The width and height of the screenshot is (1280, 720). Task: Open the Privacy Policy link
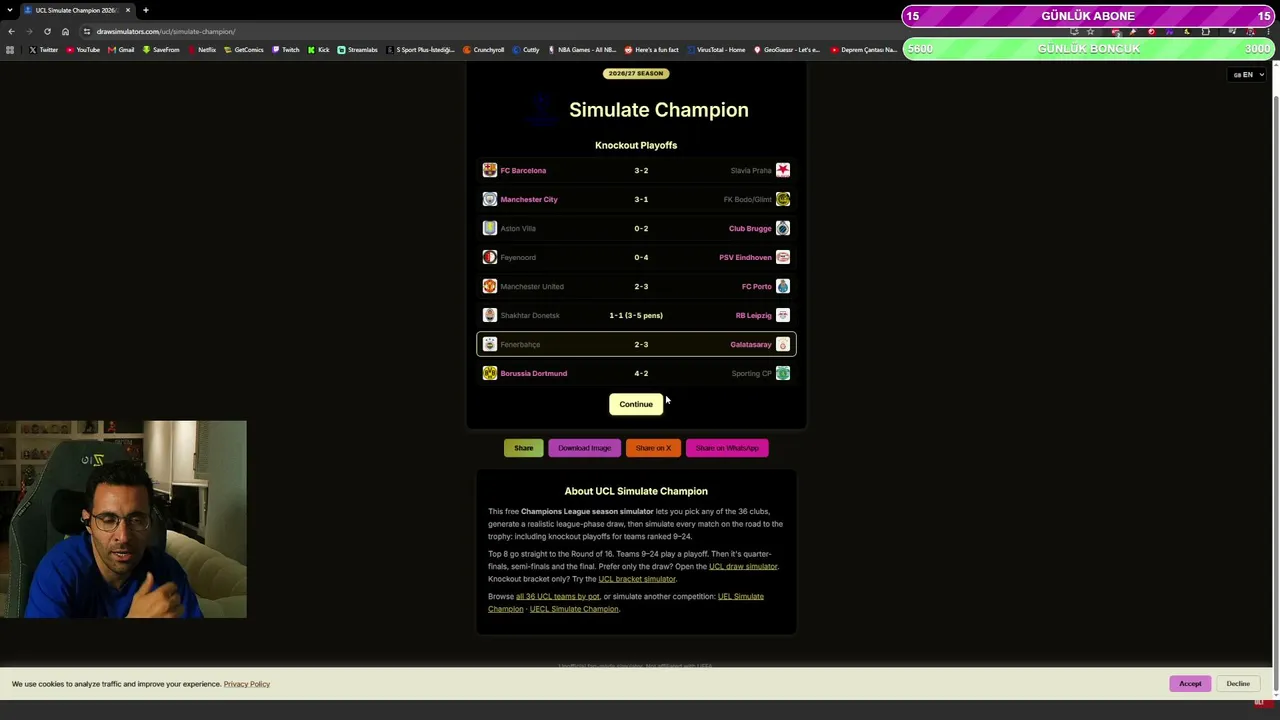click(x=247, y=684)
